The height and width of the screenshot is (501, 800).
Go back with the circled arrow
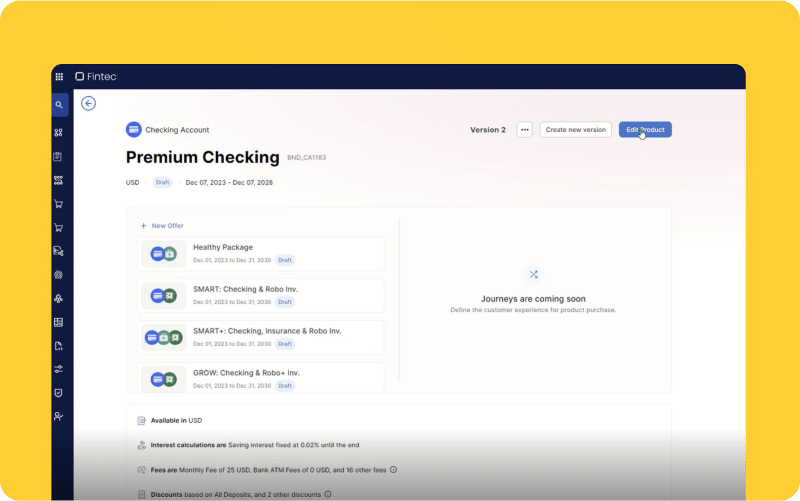click(x=88, y=104)
